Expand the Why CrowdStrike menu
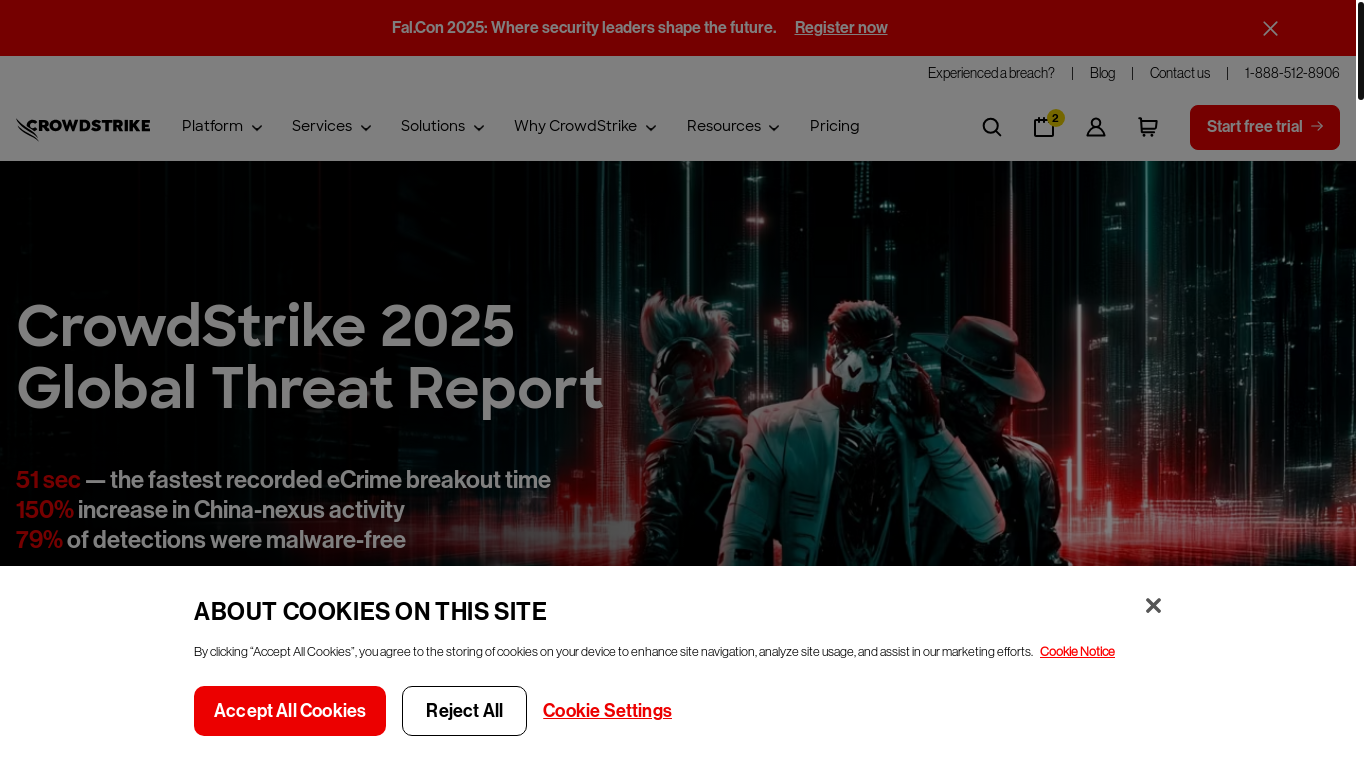The image size is (1366, 768). point(585,126)
